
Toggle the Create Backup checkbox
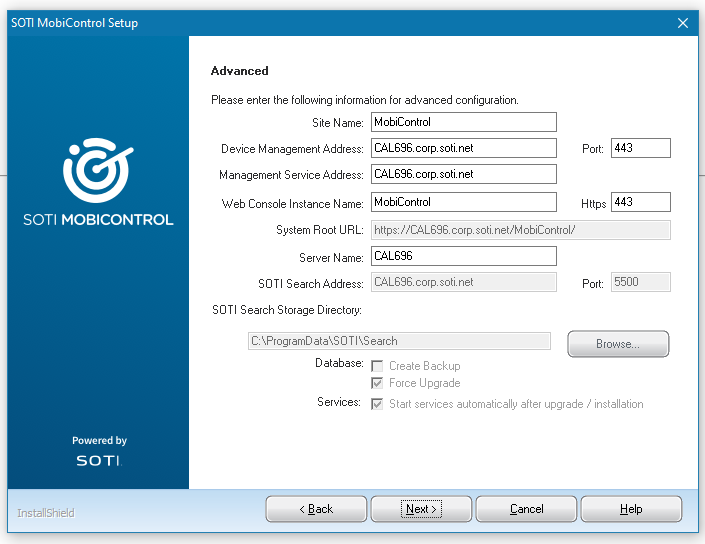click(377, 366)
